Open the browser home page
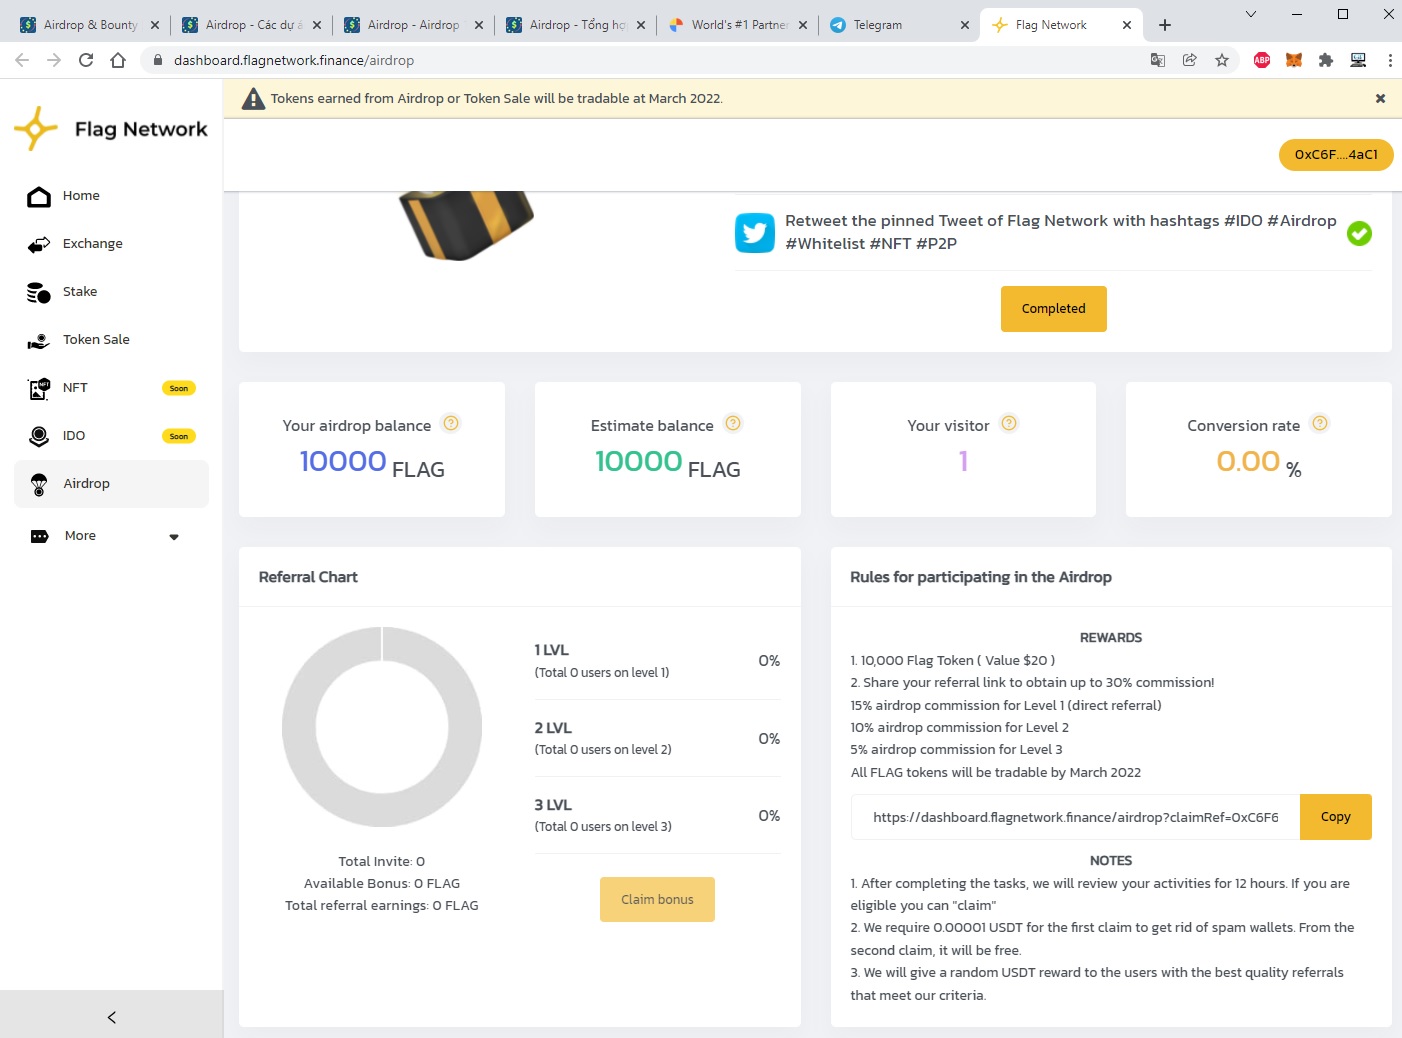 [x=118, y=60]
